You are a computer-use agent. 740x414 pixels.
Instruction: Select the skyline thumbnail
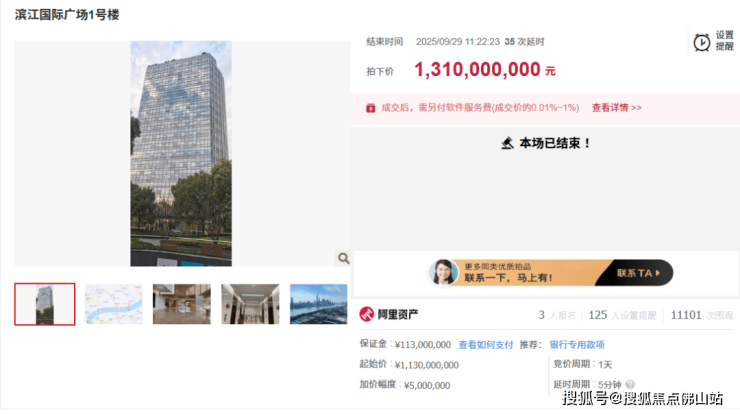pos(318,304)
